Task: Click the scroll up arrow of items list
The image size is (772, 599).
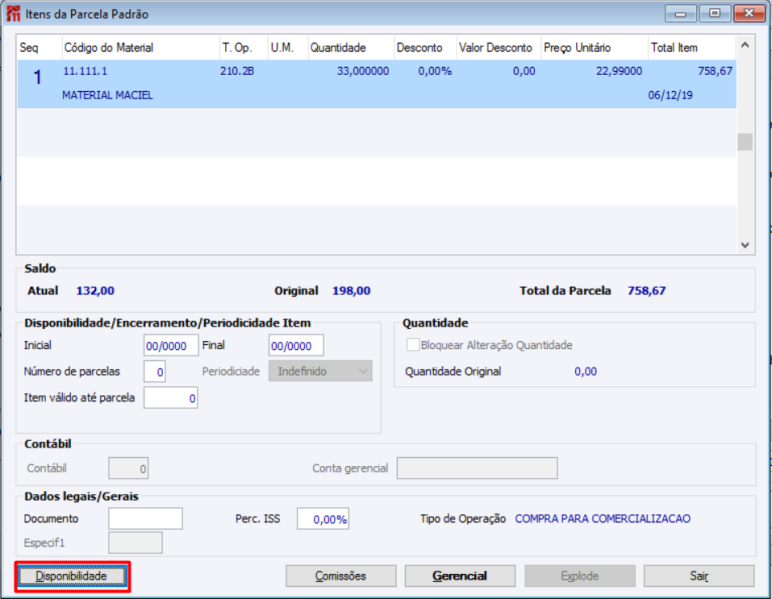Action: [x=745, y=45]
